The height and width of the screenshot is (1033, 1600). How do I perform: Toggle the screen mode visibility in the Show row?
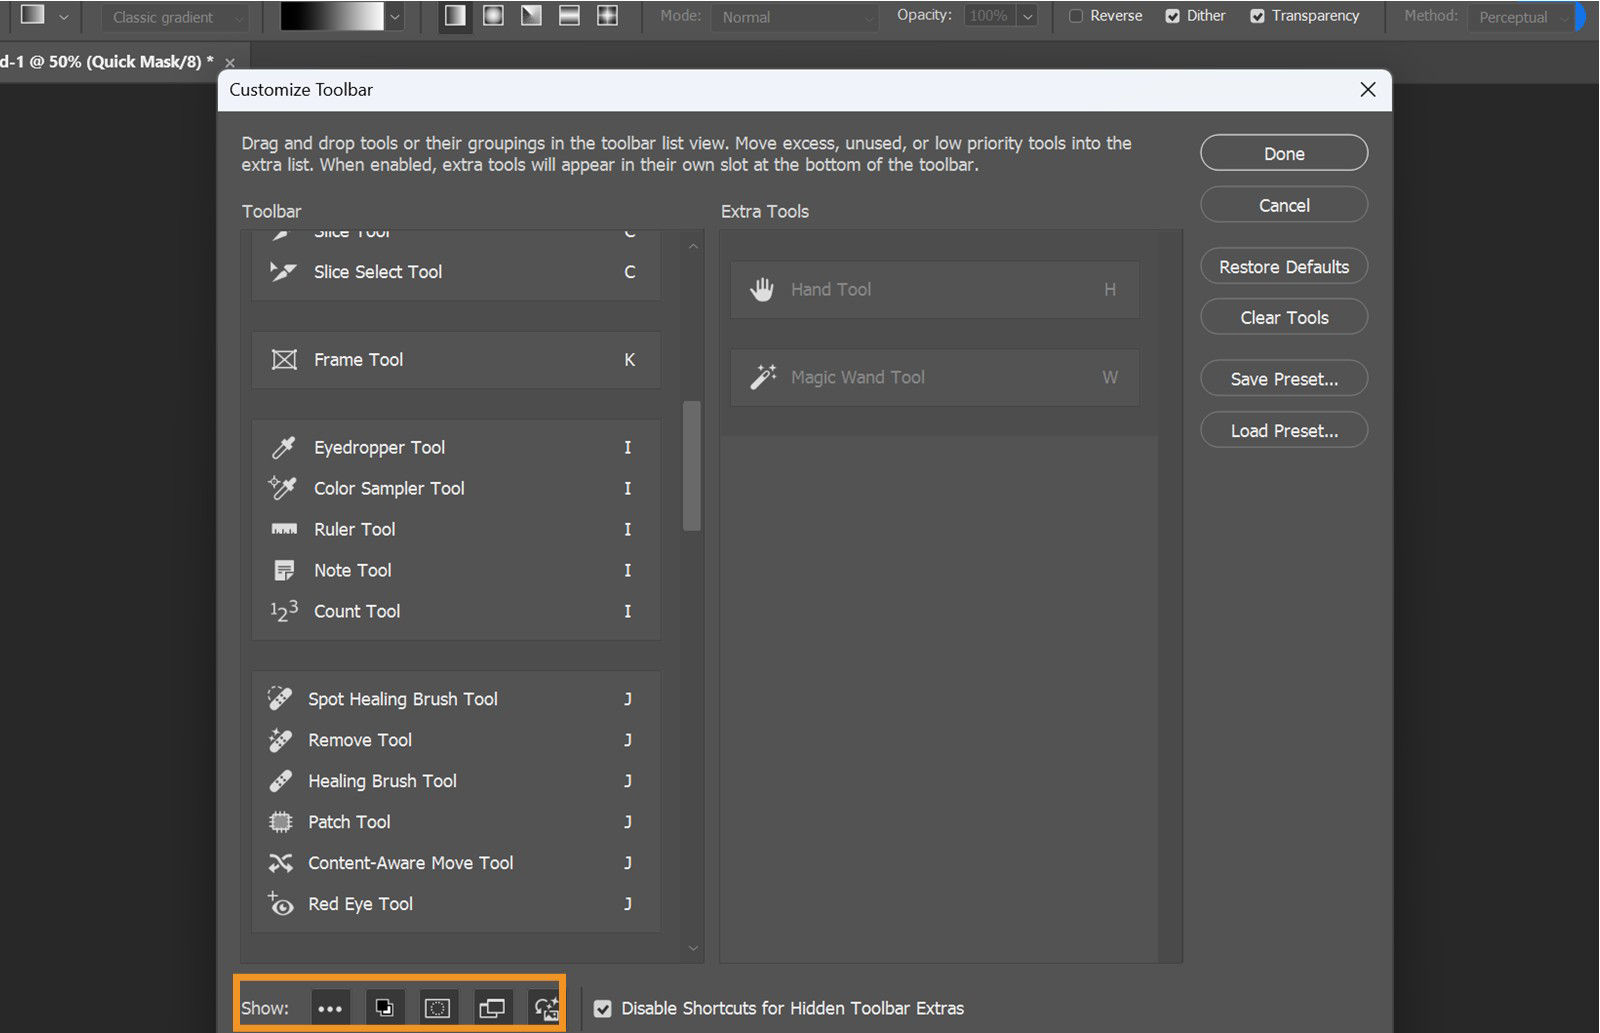491,1007
